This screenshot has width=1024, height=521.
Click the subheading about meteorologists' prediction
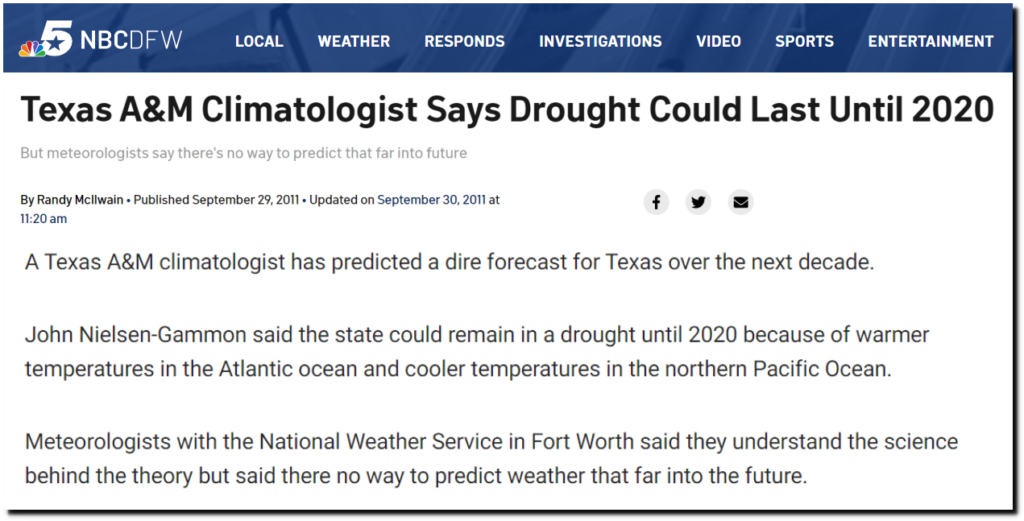click(x=244, y=153)
